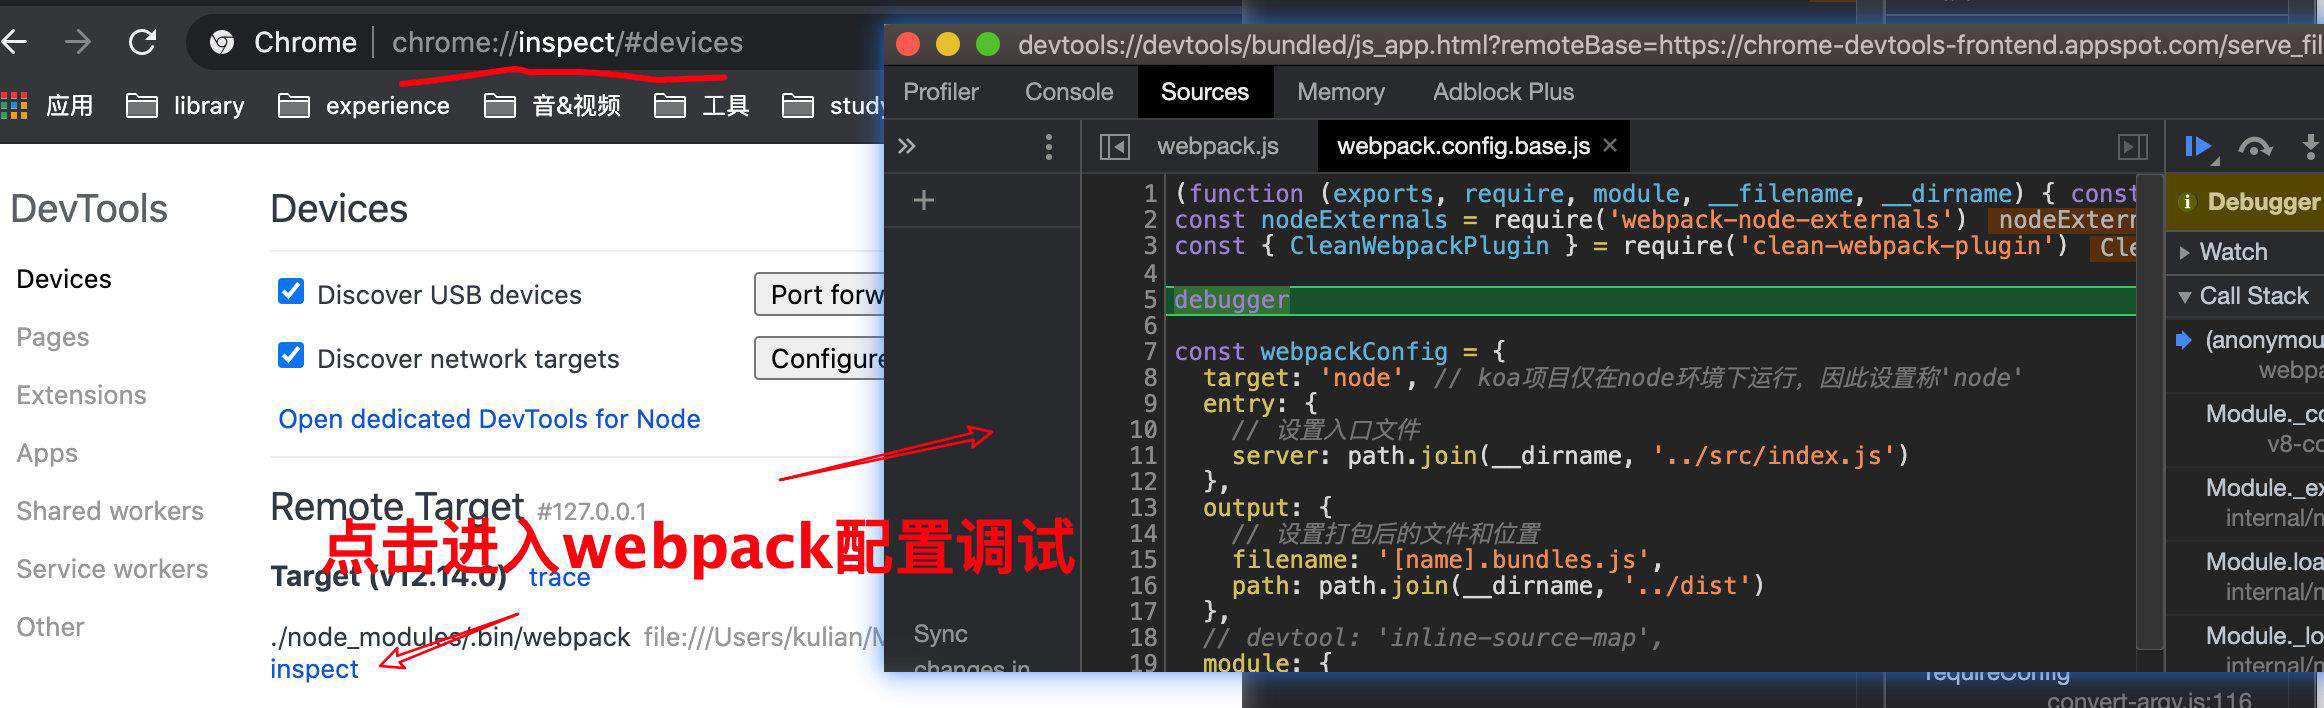Select (anonymous) call stack frame
Viewport: 2324px width, 708px height.
point(2250,354)
